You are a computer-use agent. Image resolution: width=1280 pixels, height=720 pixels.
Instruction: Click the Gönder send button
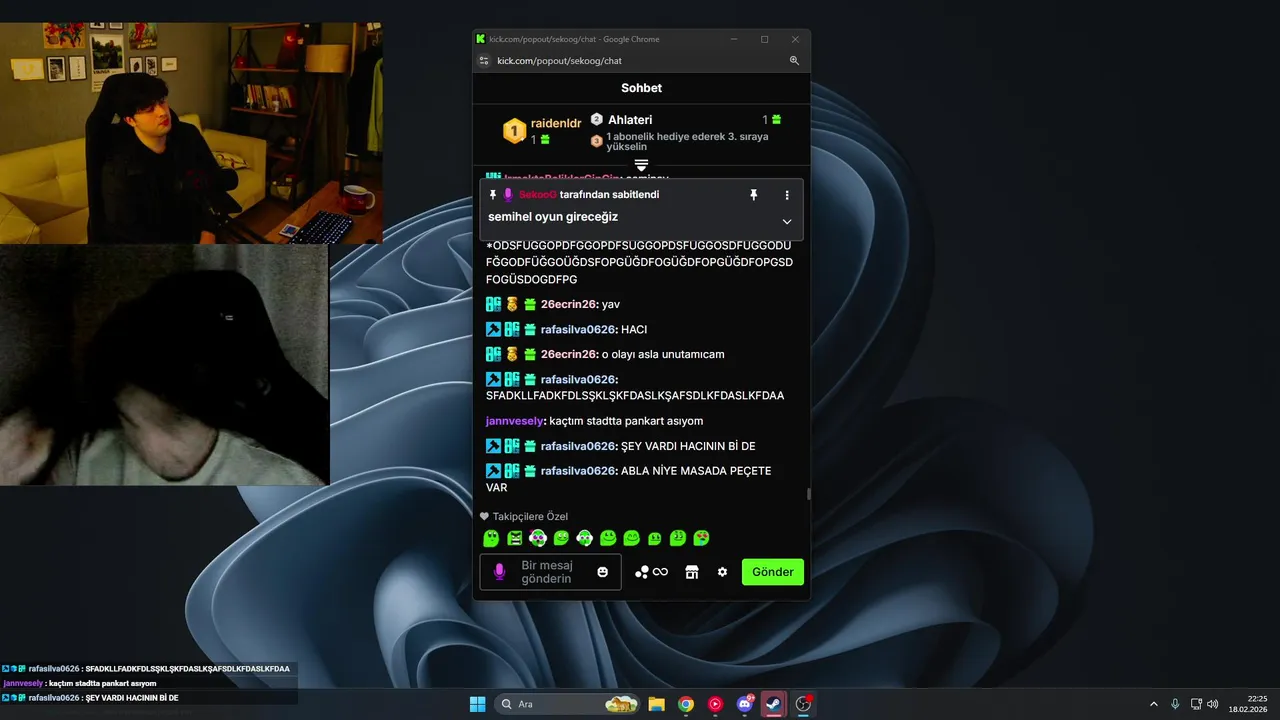[x=772, y=572]
